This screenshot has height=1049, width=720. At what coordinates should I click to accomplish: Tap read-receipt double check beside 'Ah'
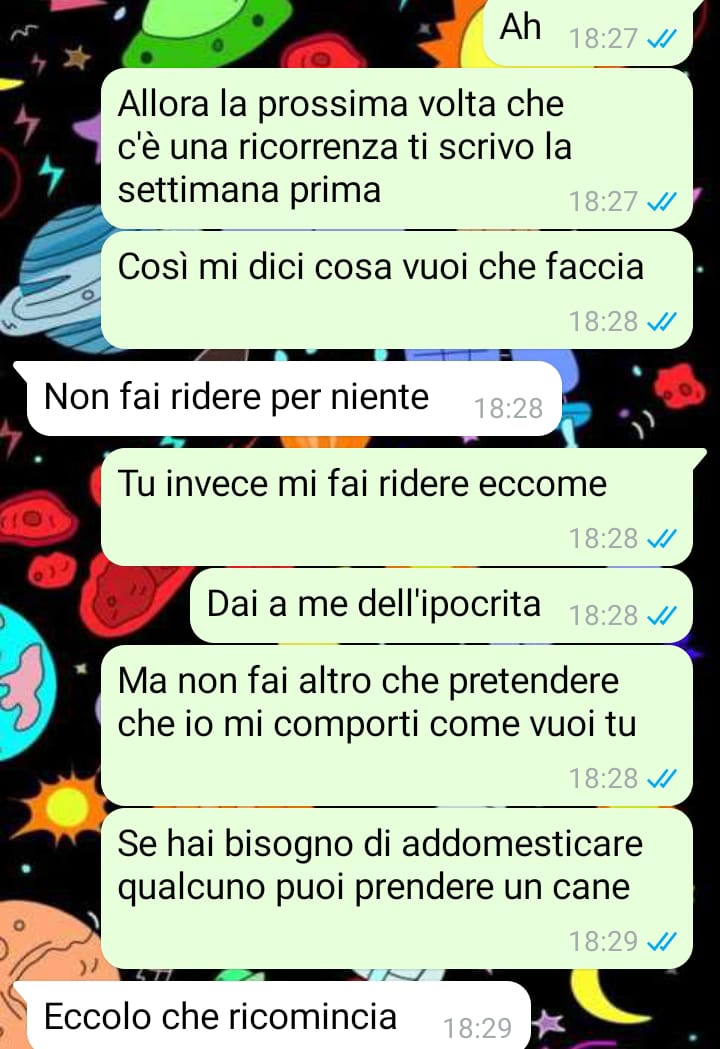click(x=662, y=39)
